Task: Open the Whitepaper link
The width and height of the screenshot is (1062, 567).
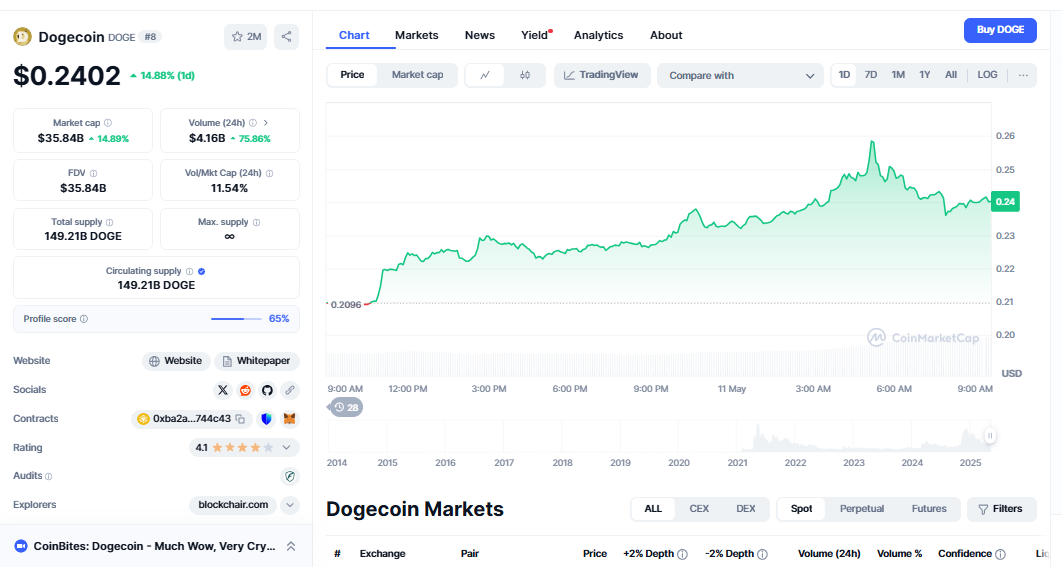Action: [x=257, y=361]
